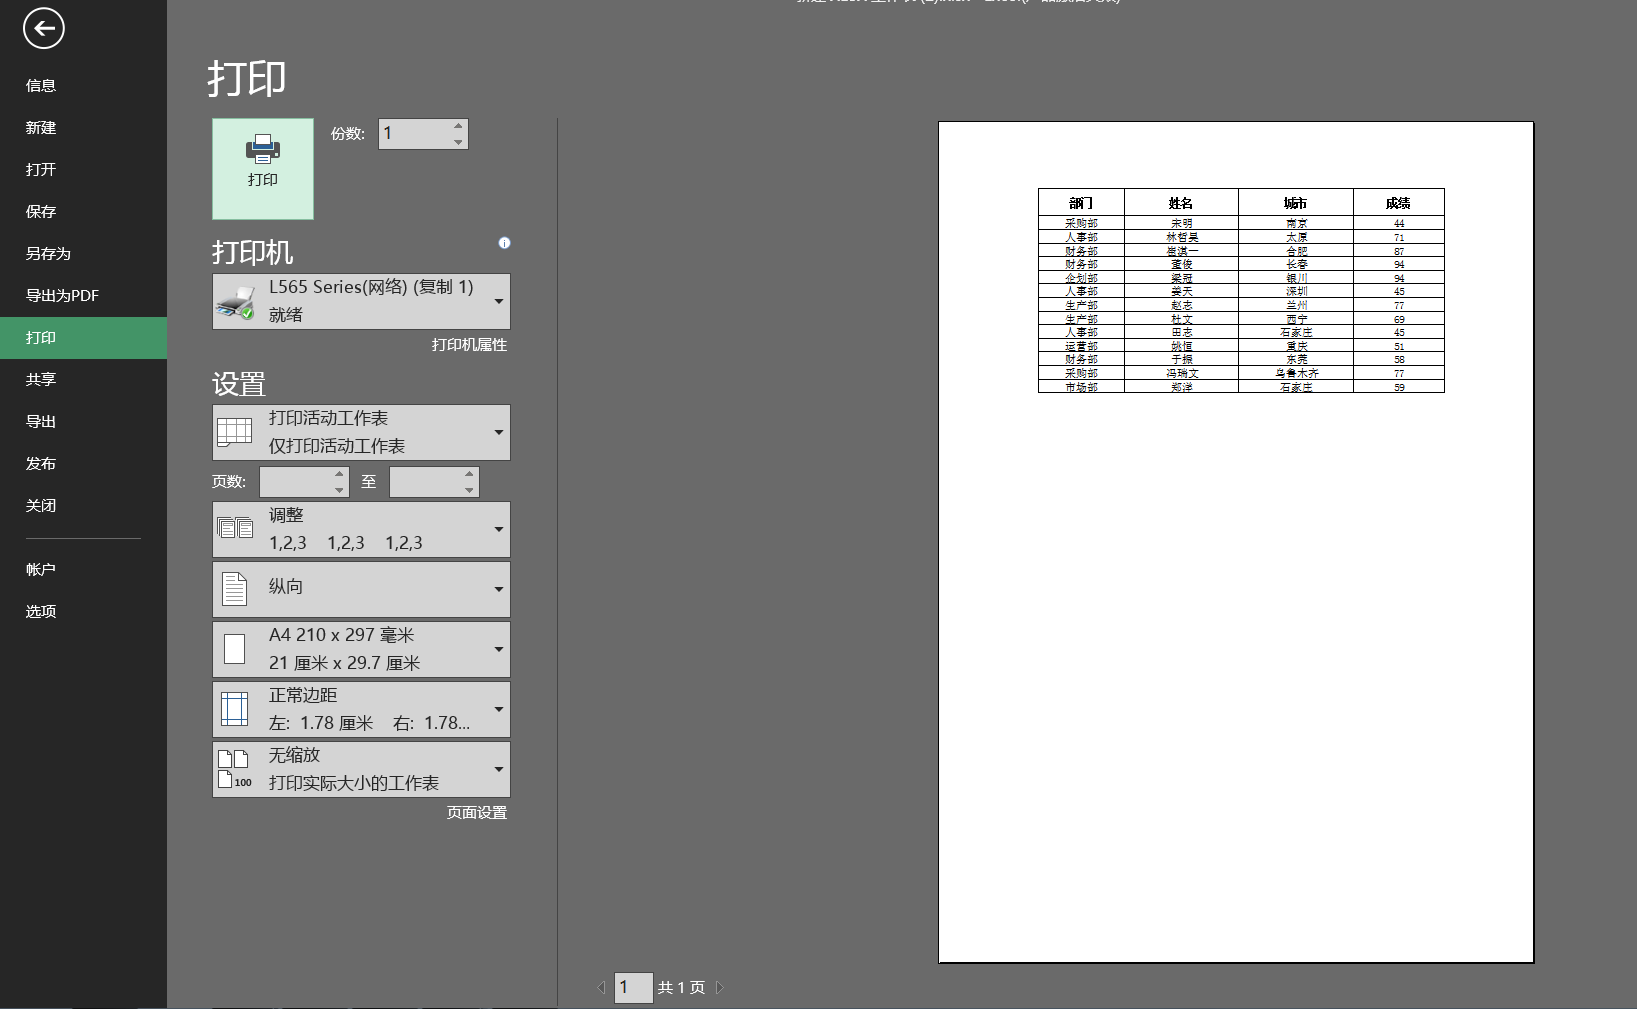1637x1009 pixels.
Task: Open 帐户 (Account) in the sidebar
Action: (83, 570)
